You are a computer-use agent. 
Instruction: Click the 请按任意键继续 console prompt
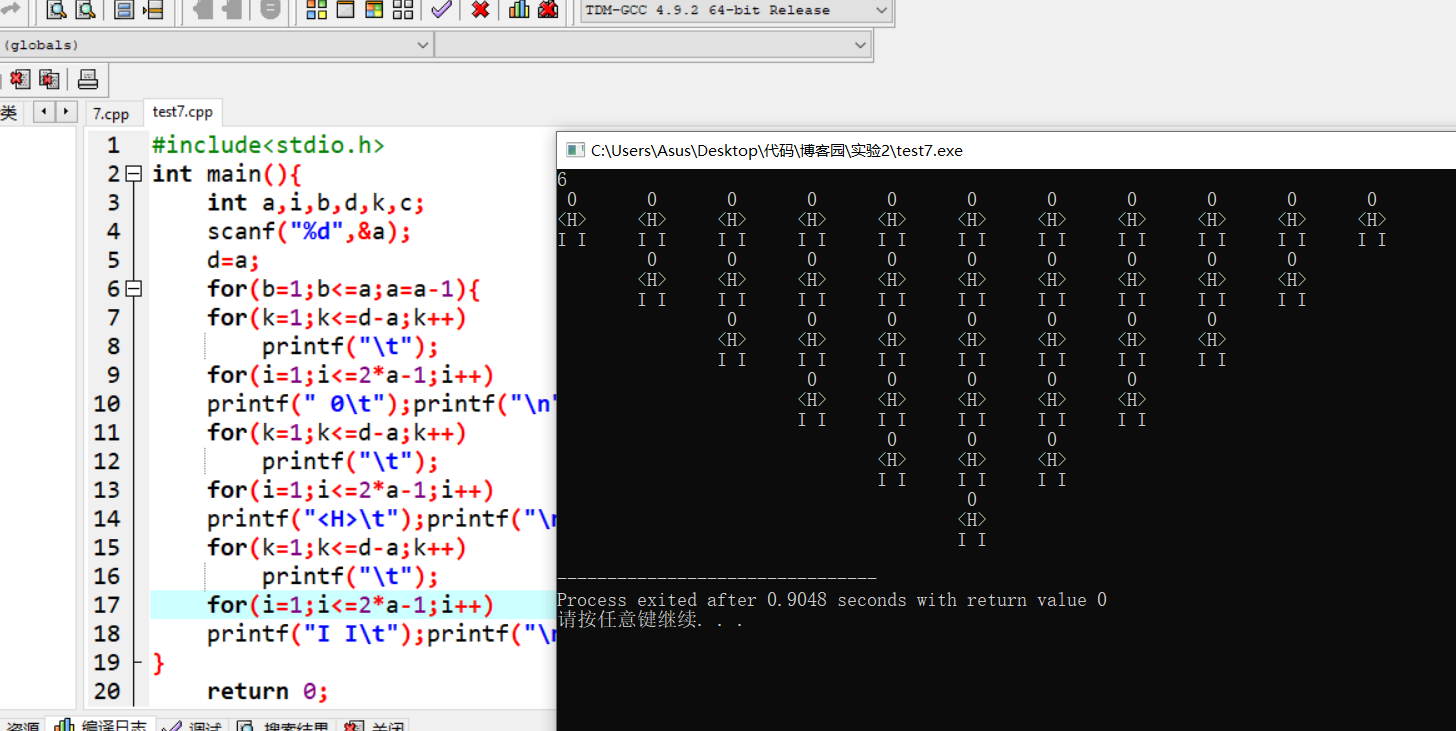[650, 620]
